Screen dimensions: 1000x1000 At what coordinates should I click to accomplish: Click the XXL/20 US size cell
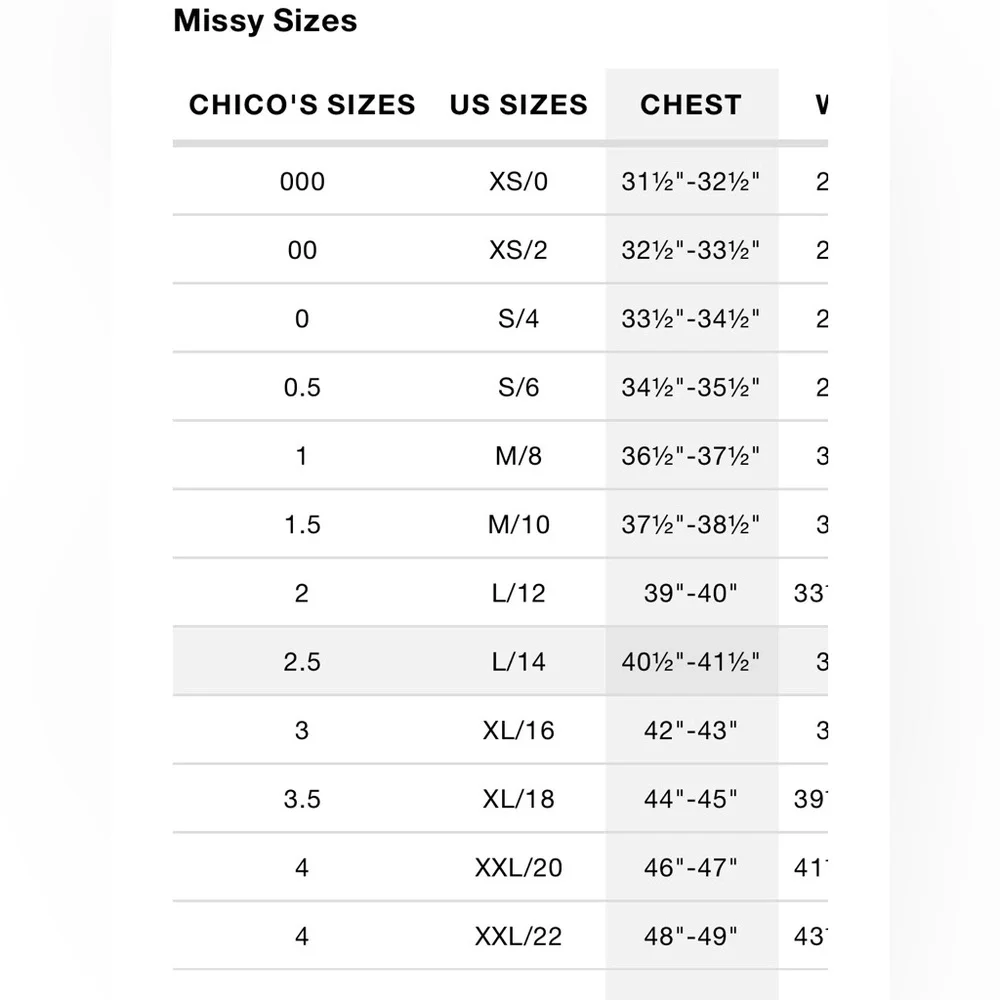coord(518,867)
